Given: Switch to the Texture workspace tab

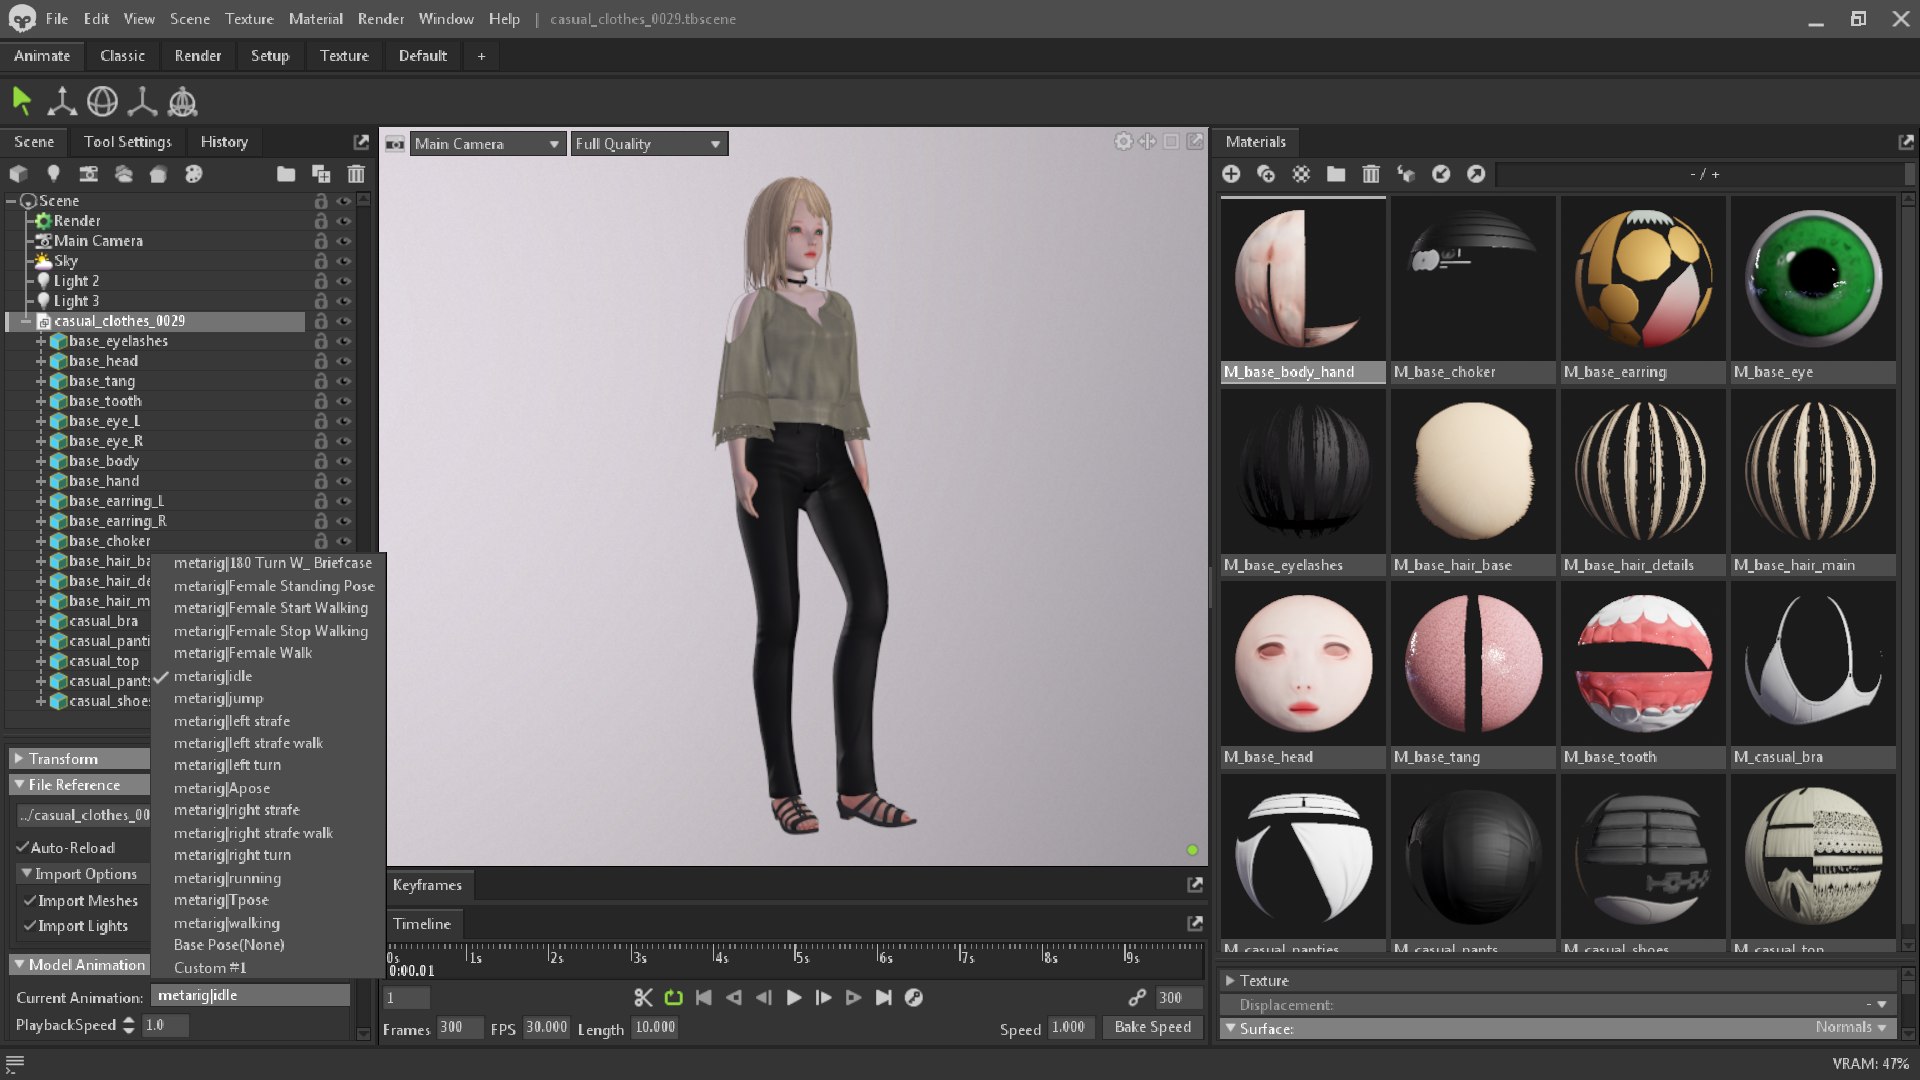Looking at the screenshot, I should tap(344, 56).
